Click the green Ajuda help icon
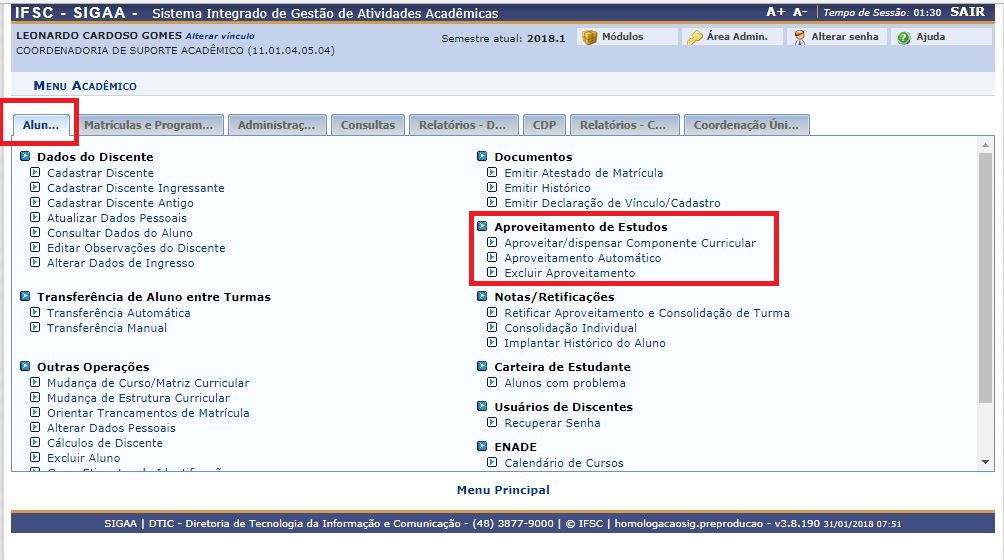Viewport: 1004px width, 560px height. tap(904, 37)
